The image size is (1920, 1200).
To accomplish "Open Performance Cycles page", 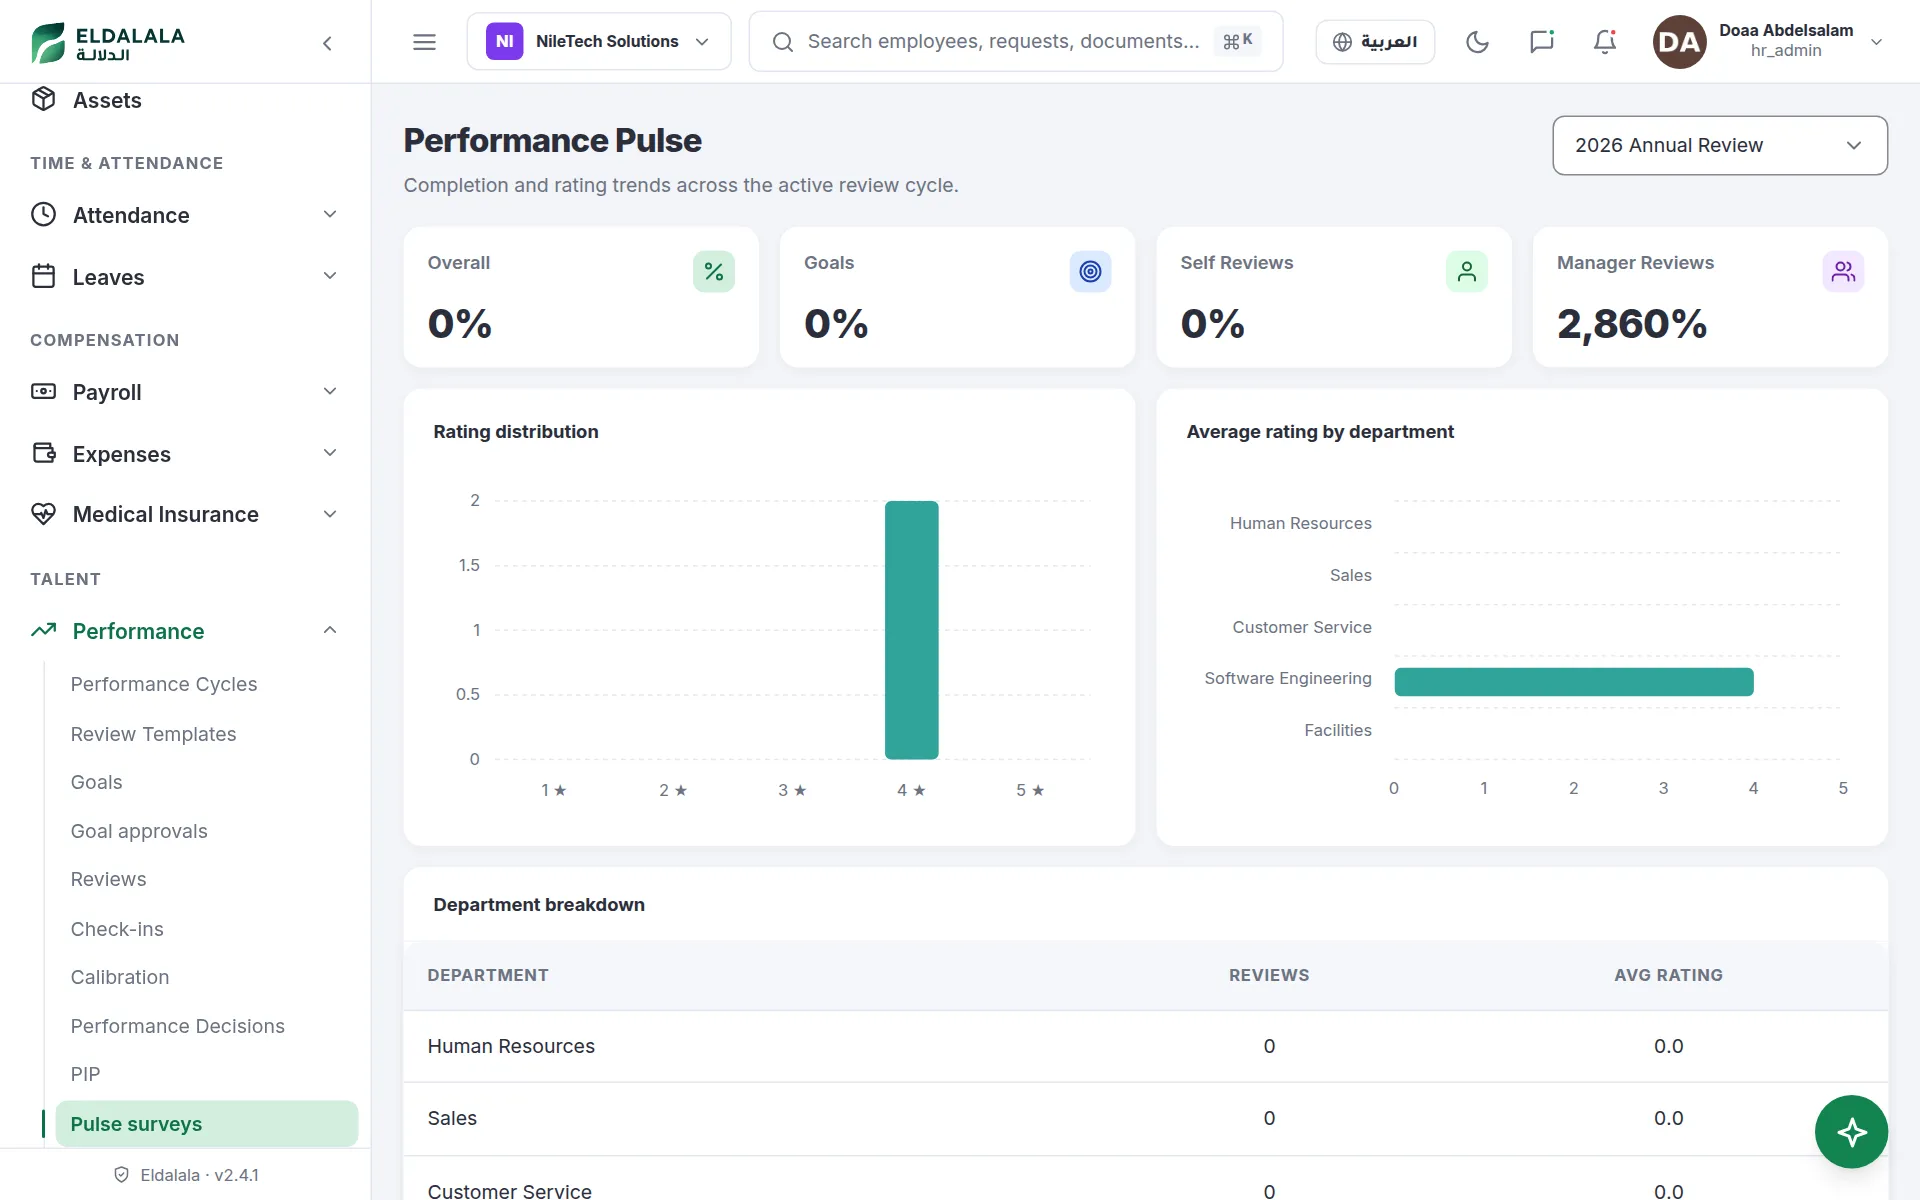I will (164, 684).
